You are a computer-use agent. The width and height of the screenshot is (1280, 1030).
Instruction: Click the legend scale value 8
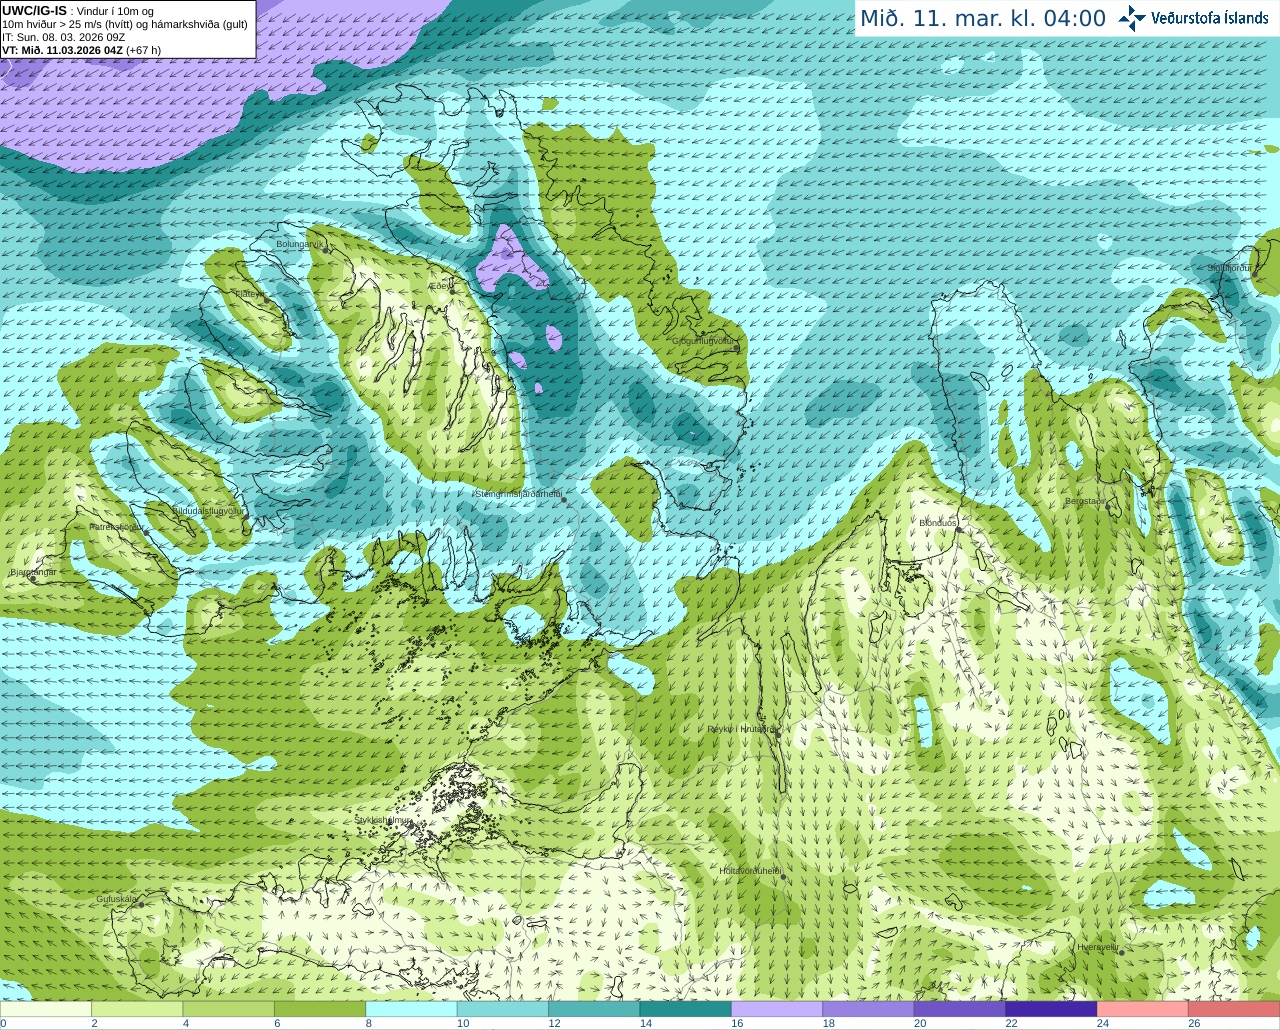368,1023
